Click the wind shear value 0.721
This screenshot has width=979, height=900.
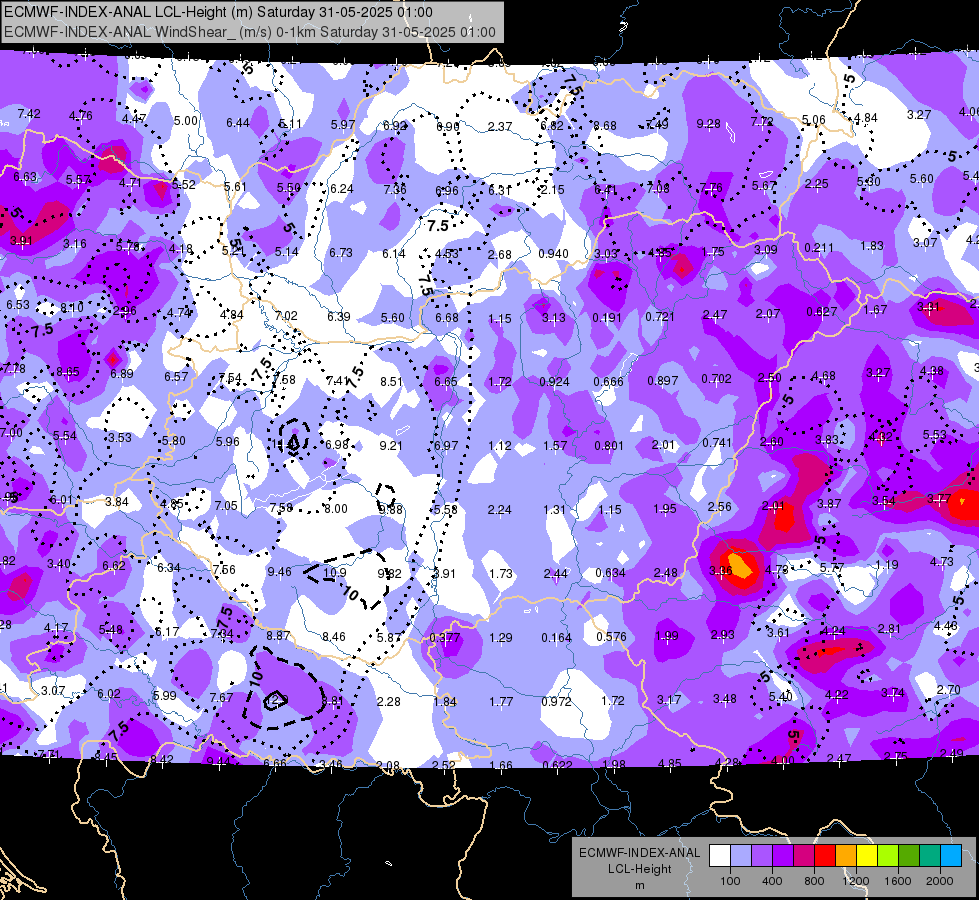660,317
